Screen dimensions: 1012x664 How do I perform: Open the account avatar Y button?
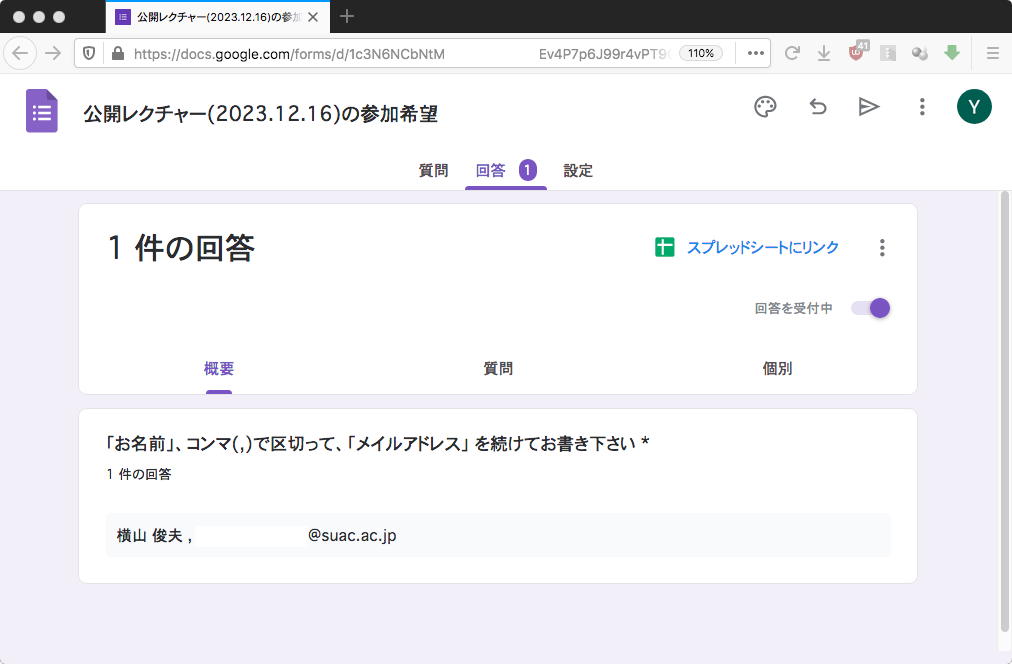[x=974, y=107]
